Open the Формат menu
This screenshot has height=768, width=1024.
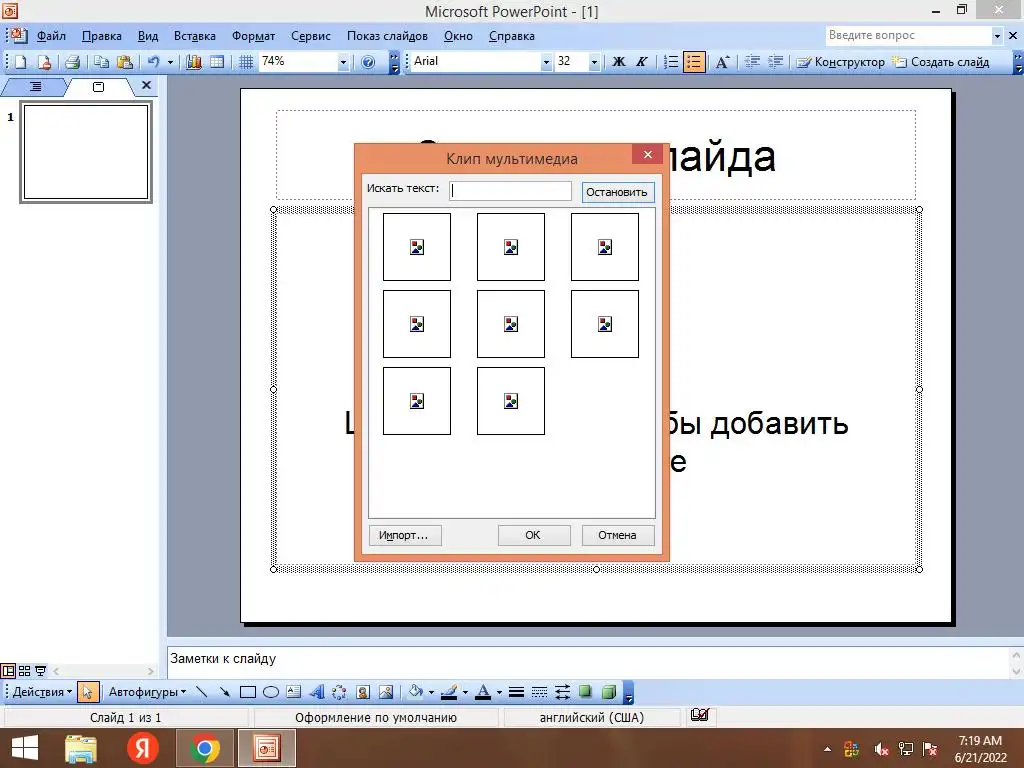tap(253, 36)
